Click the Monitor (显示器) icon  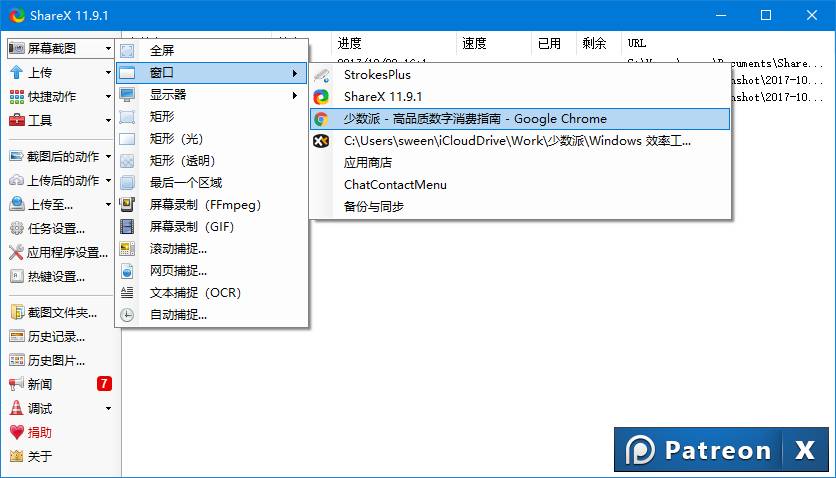[x=127, y=95]
